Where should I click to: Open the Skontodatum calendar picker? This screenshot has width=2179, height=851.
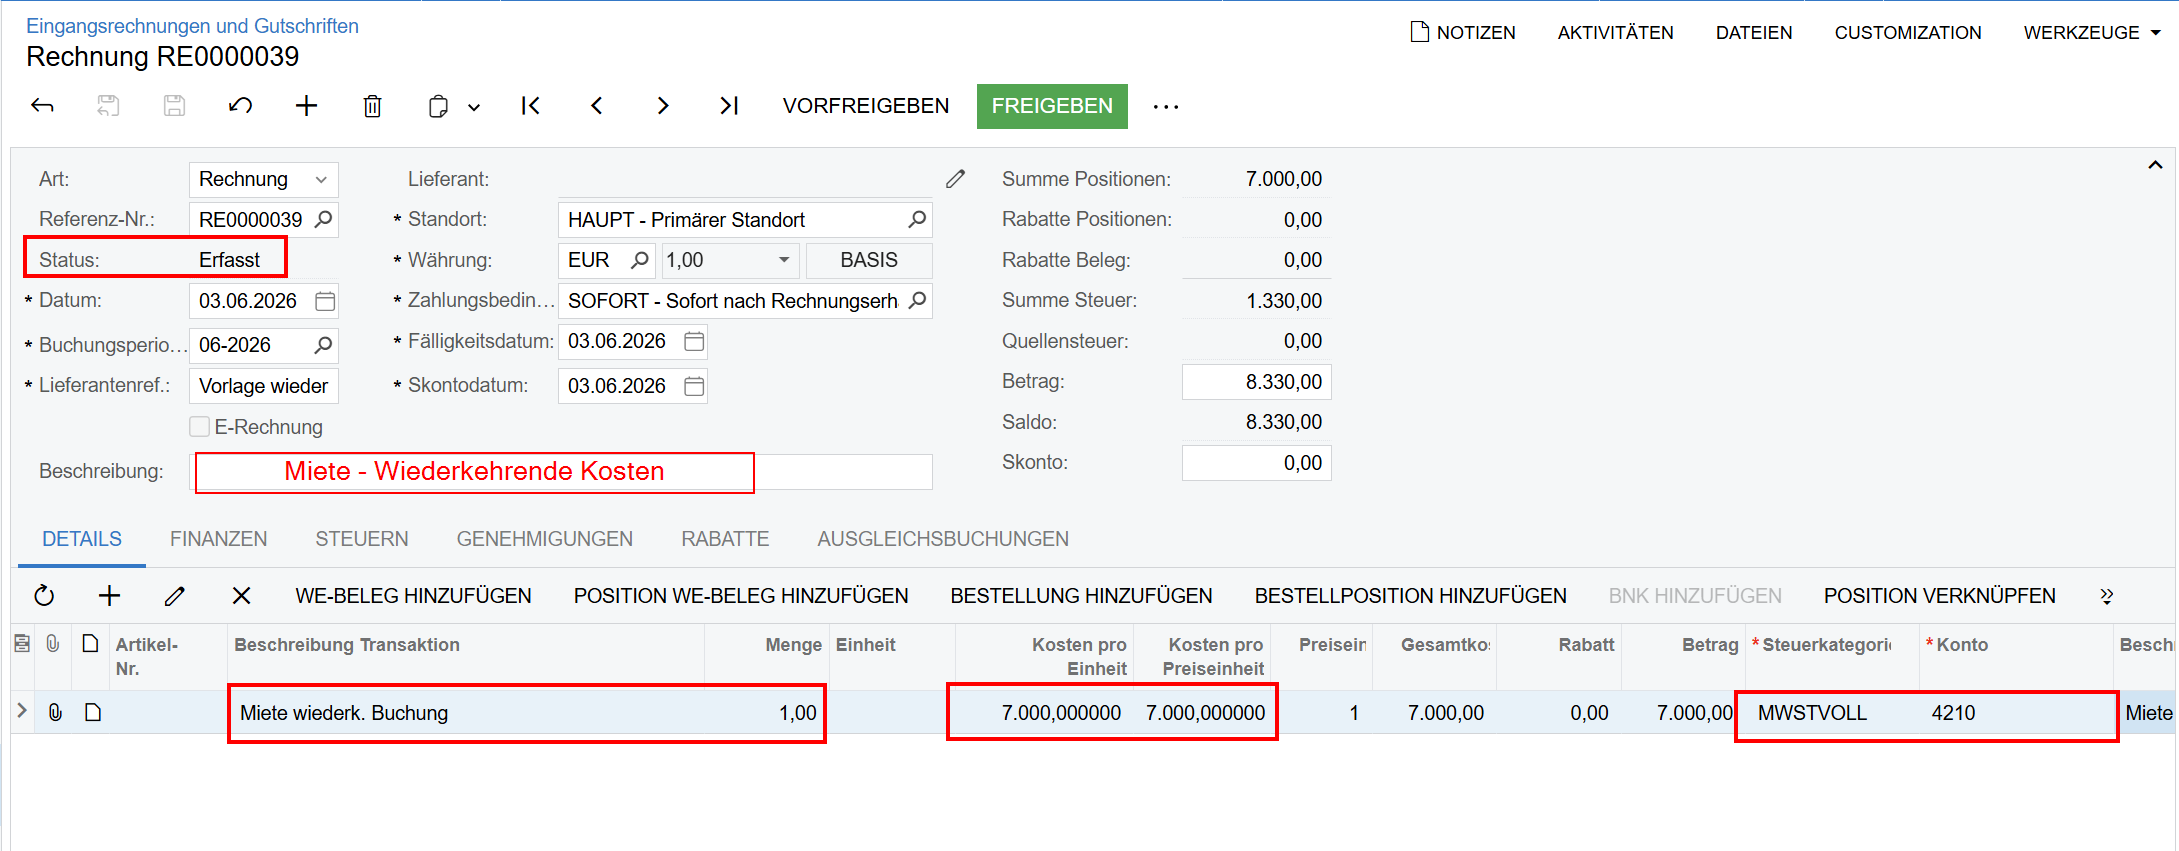694,386
